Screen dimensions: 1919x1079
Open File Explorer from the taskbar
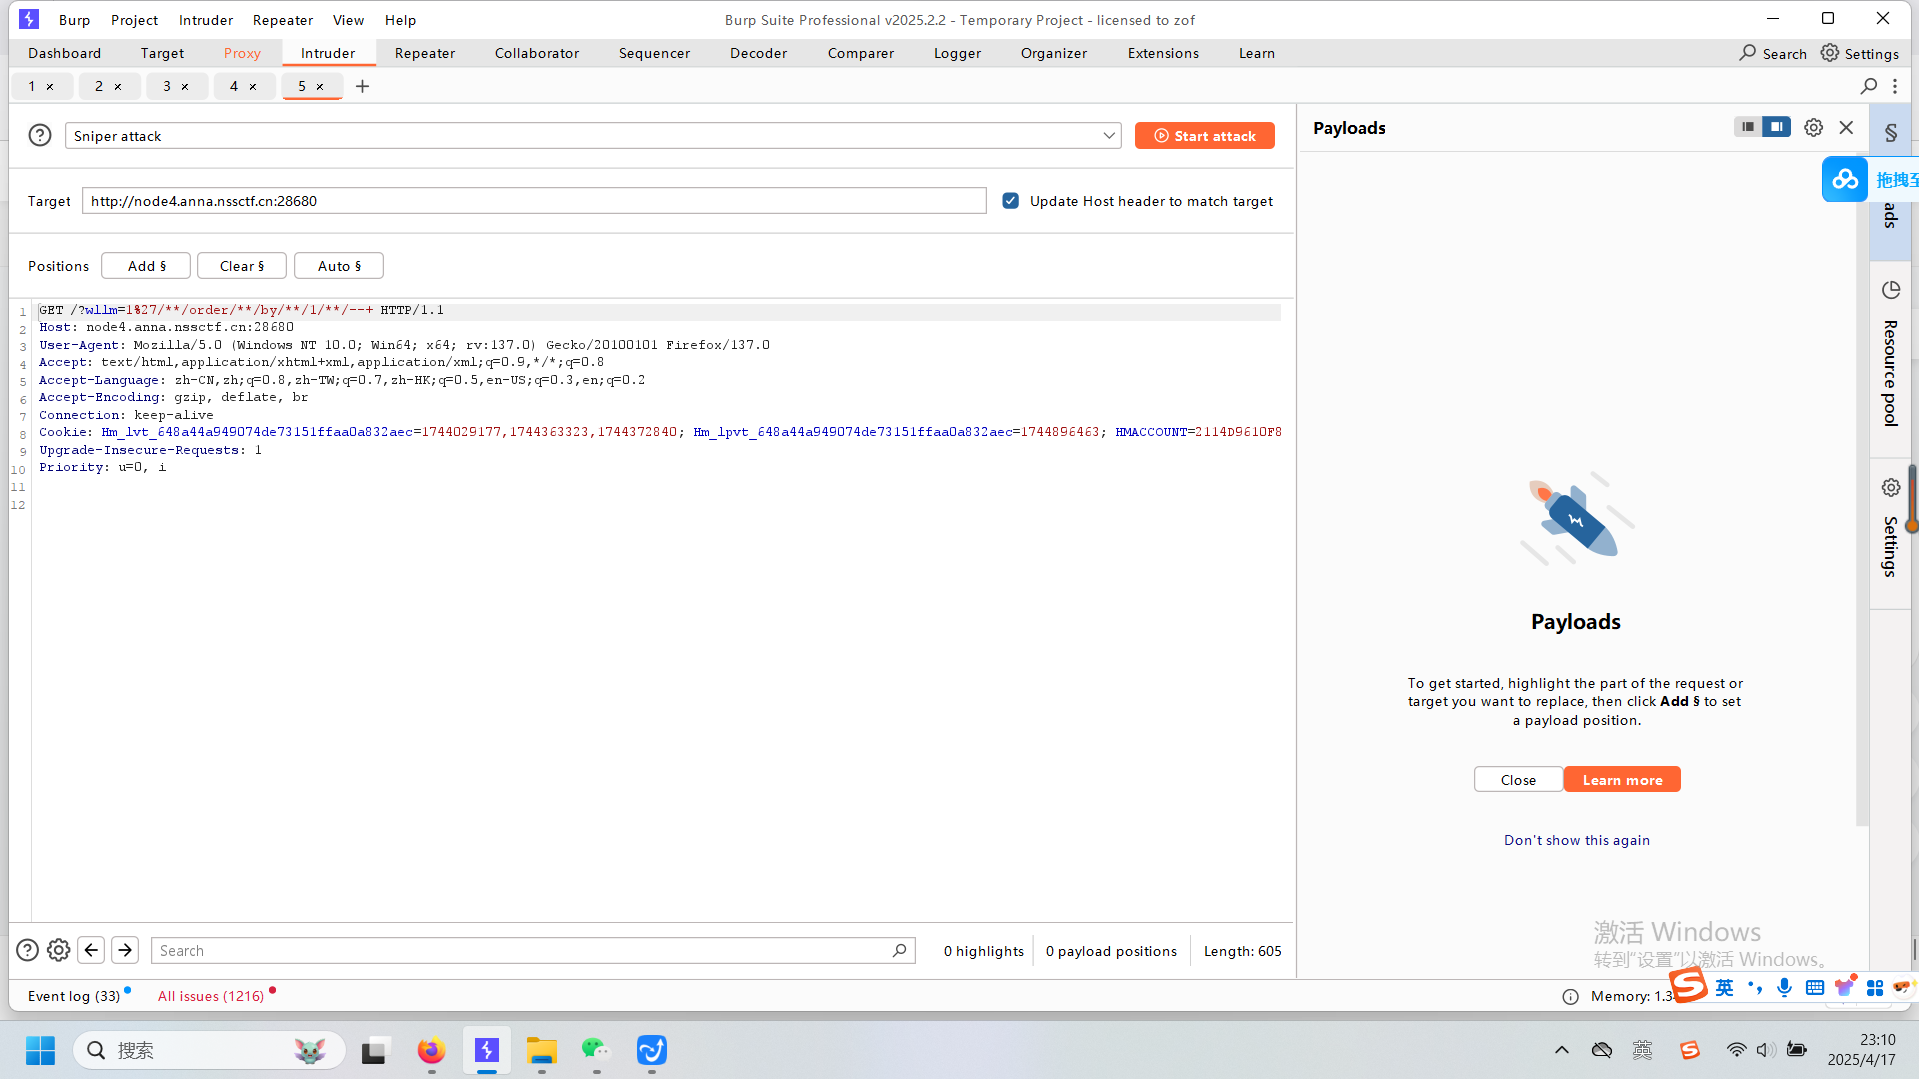click(x=542, y=1050)
